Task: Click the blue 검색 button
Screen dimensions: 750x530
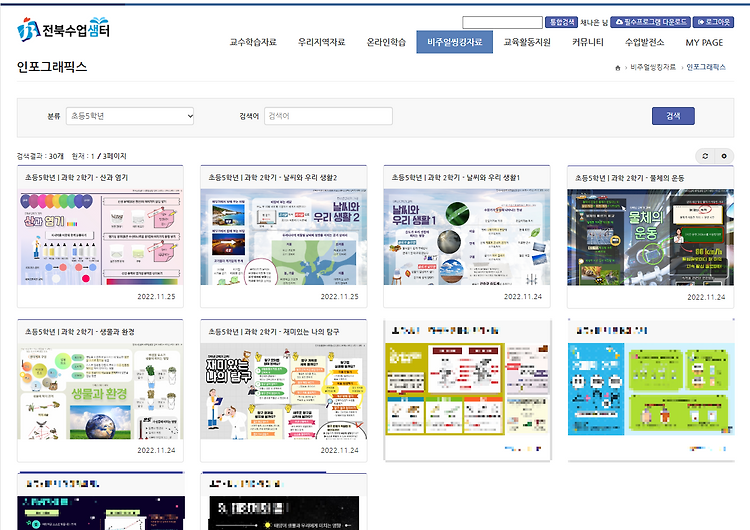Action: click(673, 116)
